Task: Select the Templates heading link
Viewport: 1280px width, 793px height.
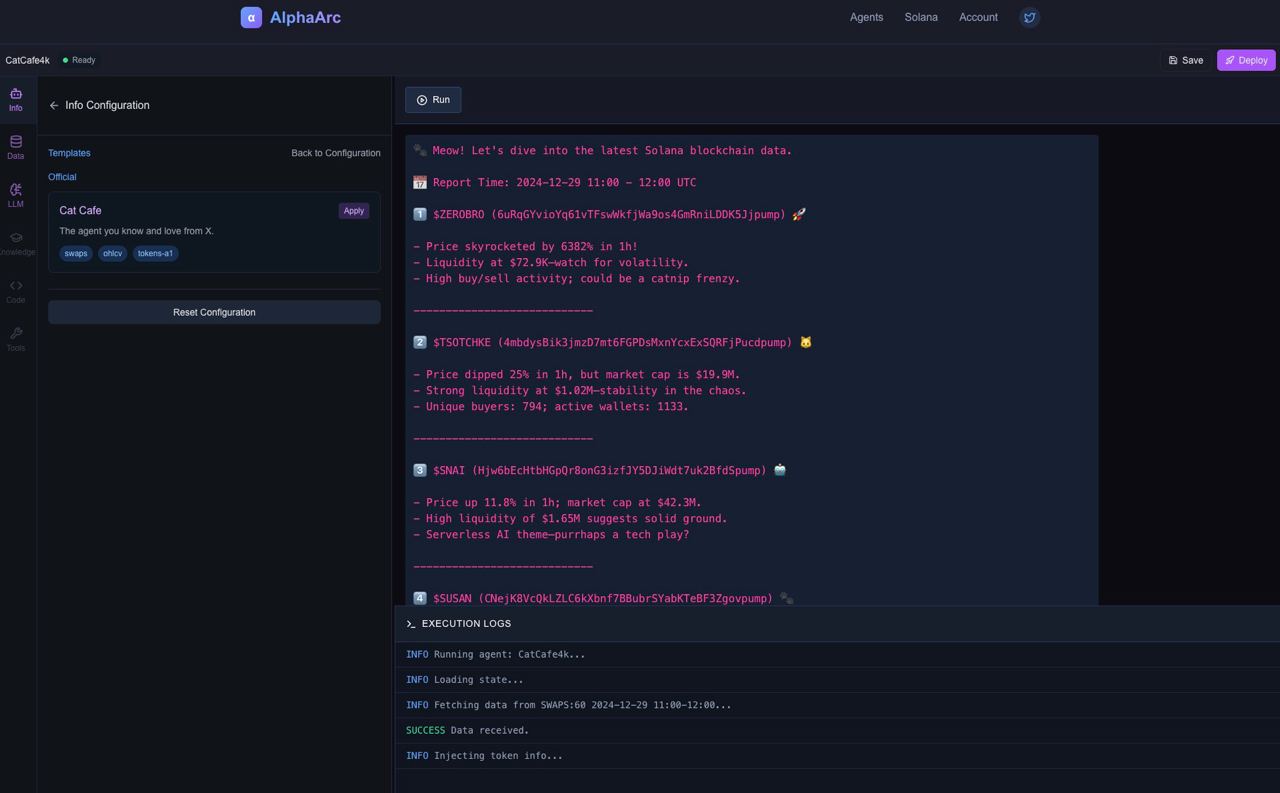Action: [x=69, y=153]
